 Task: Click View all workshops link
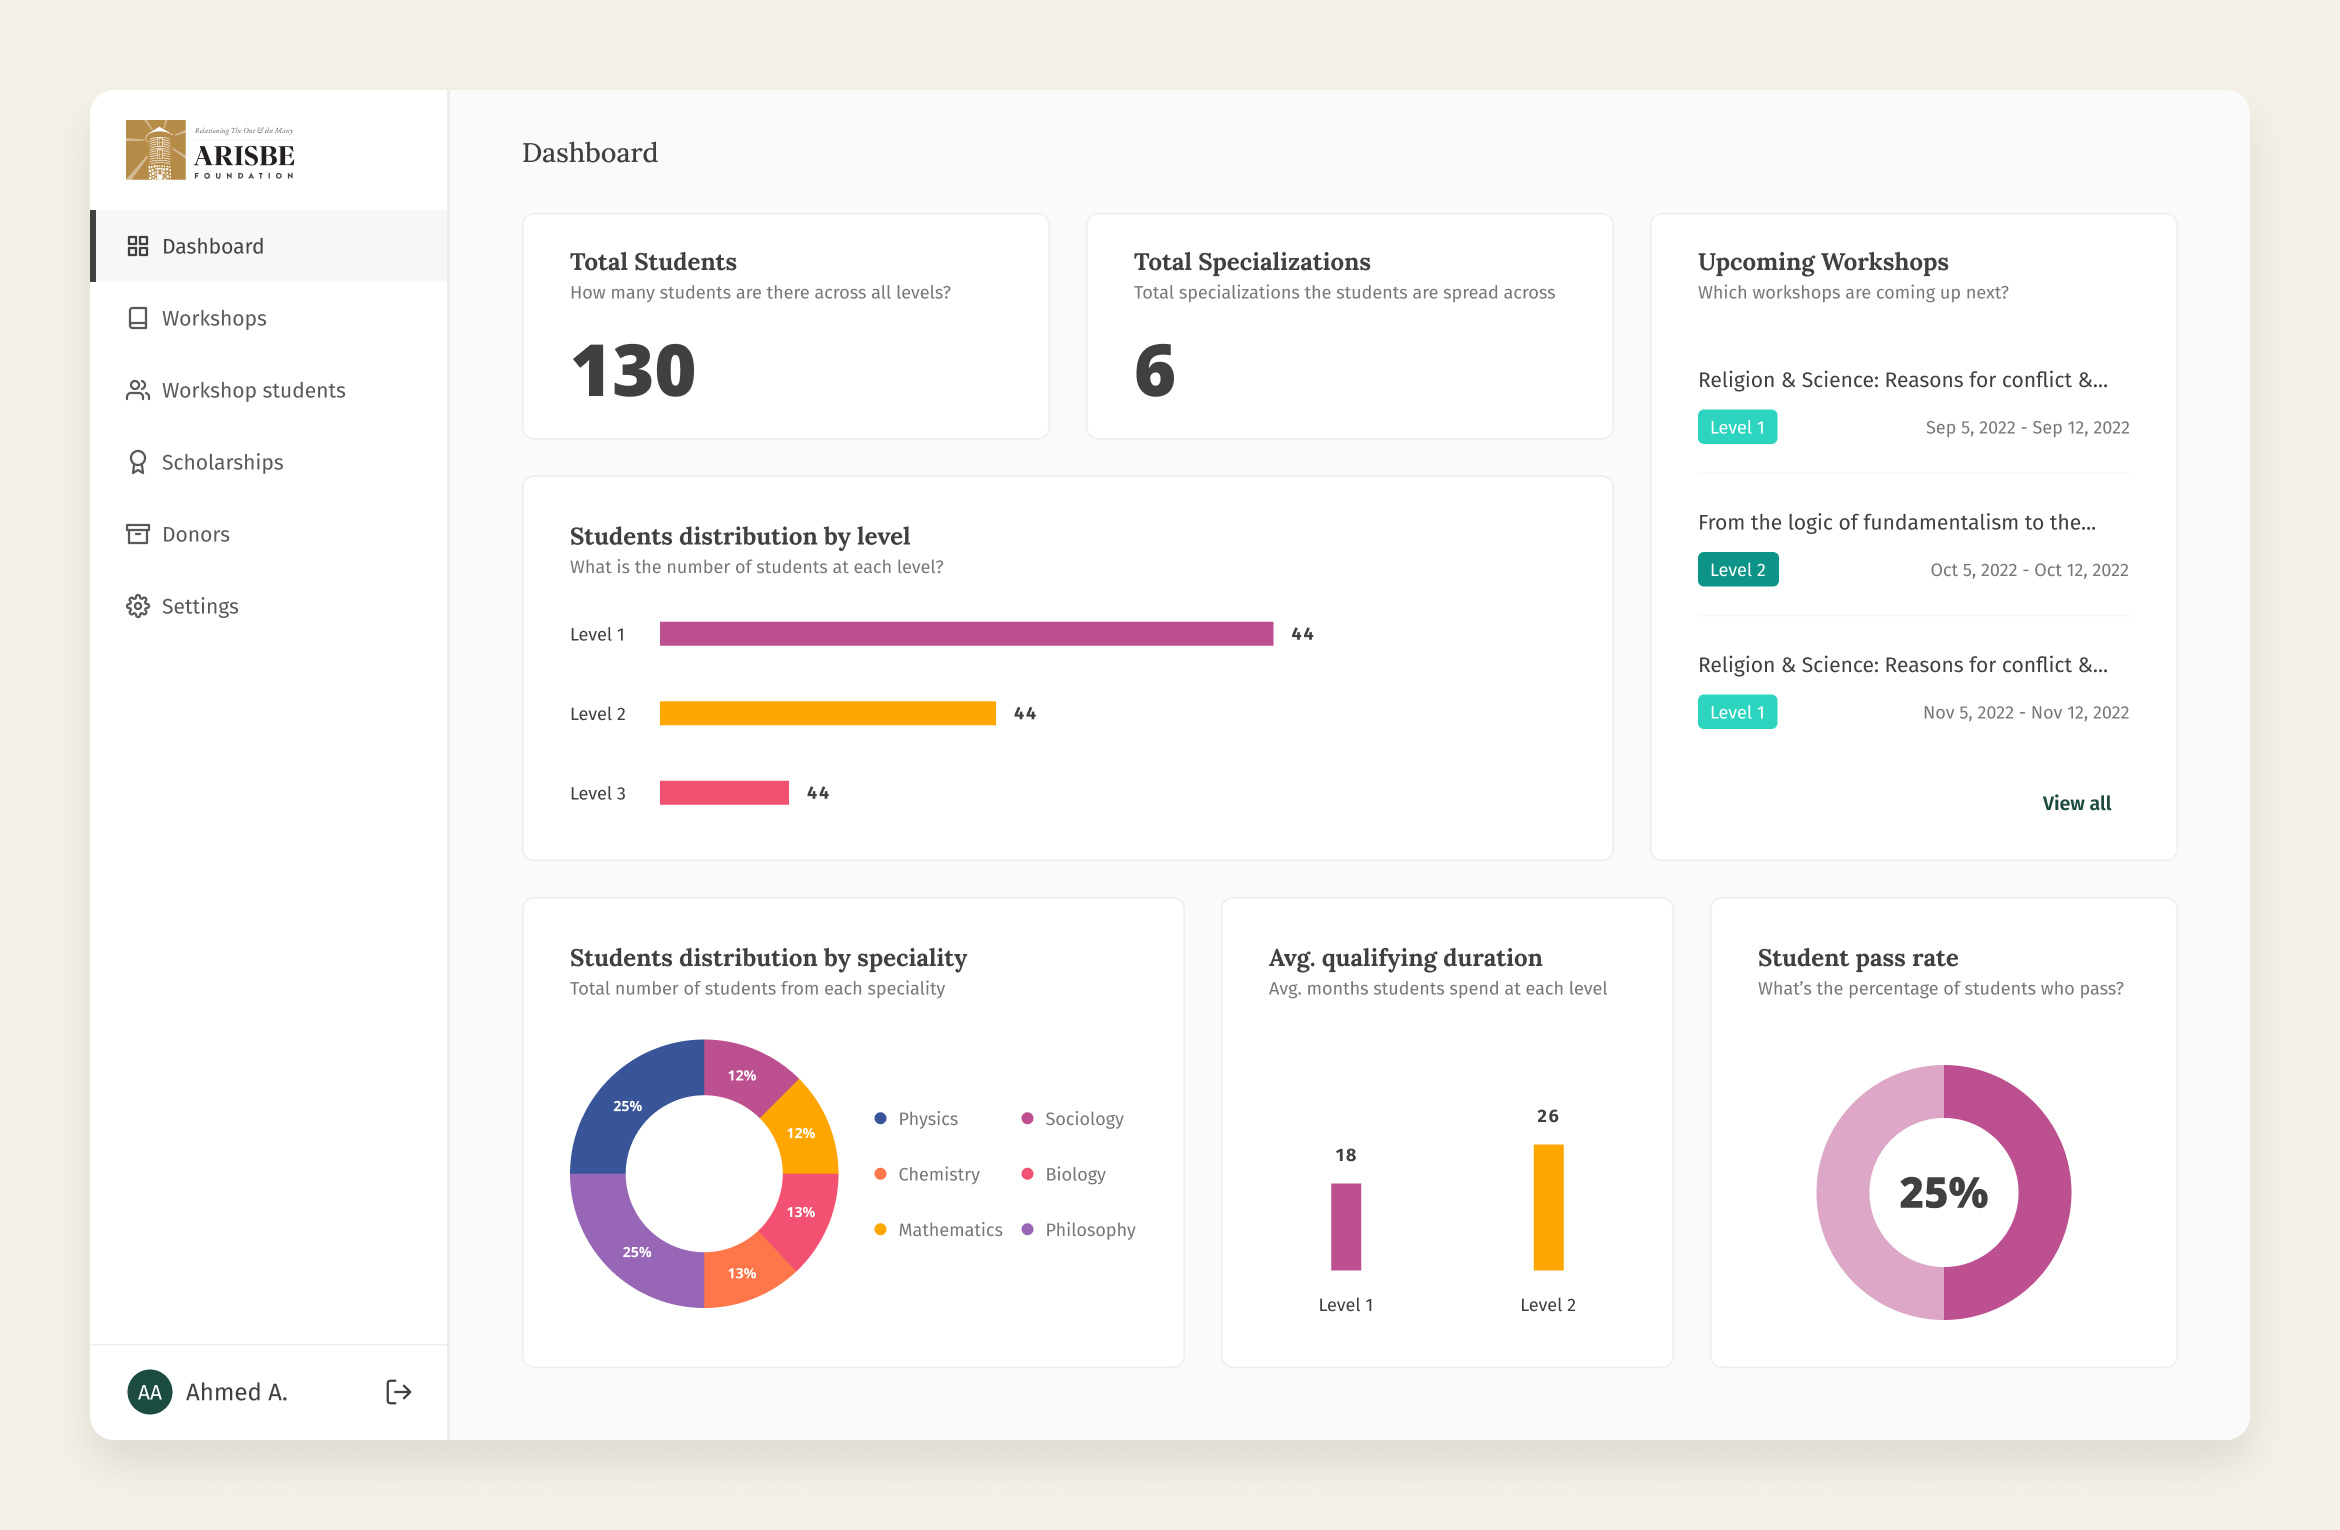(2076, 803)
